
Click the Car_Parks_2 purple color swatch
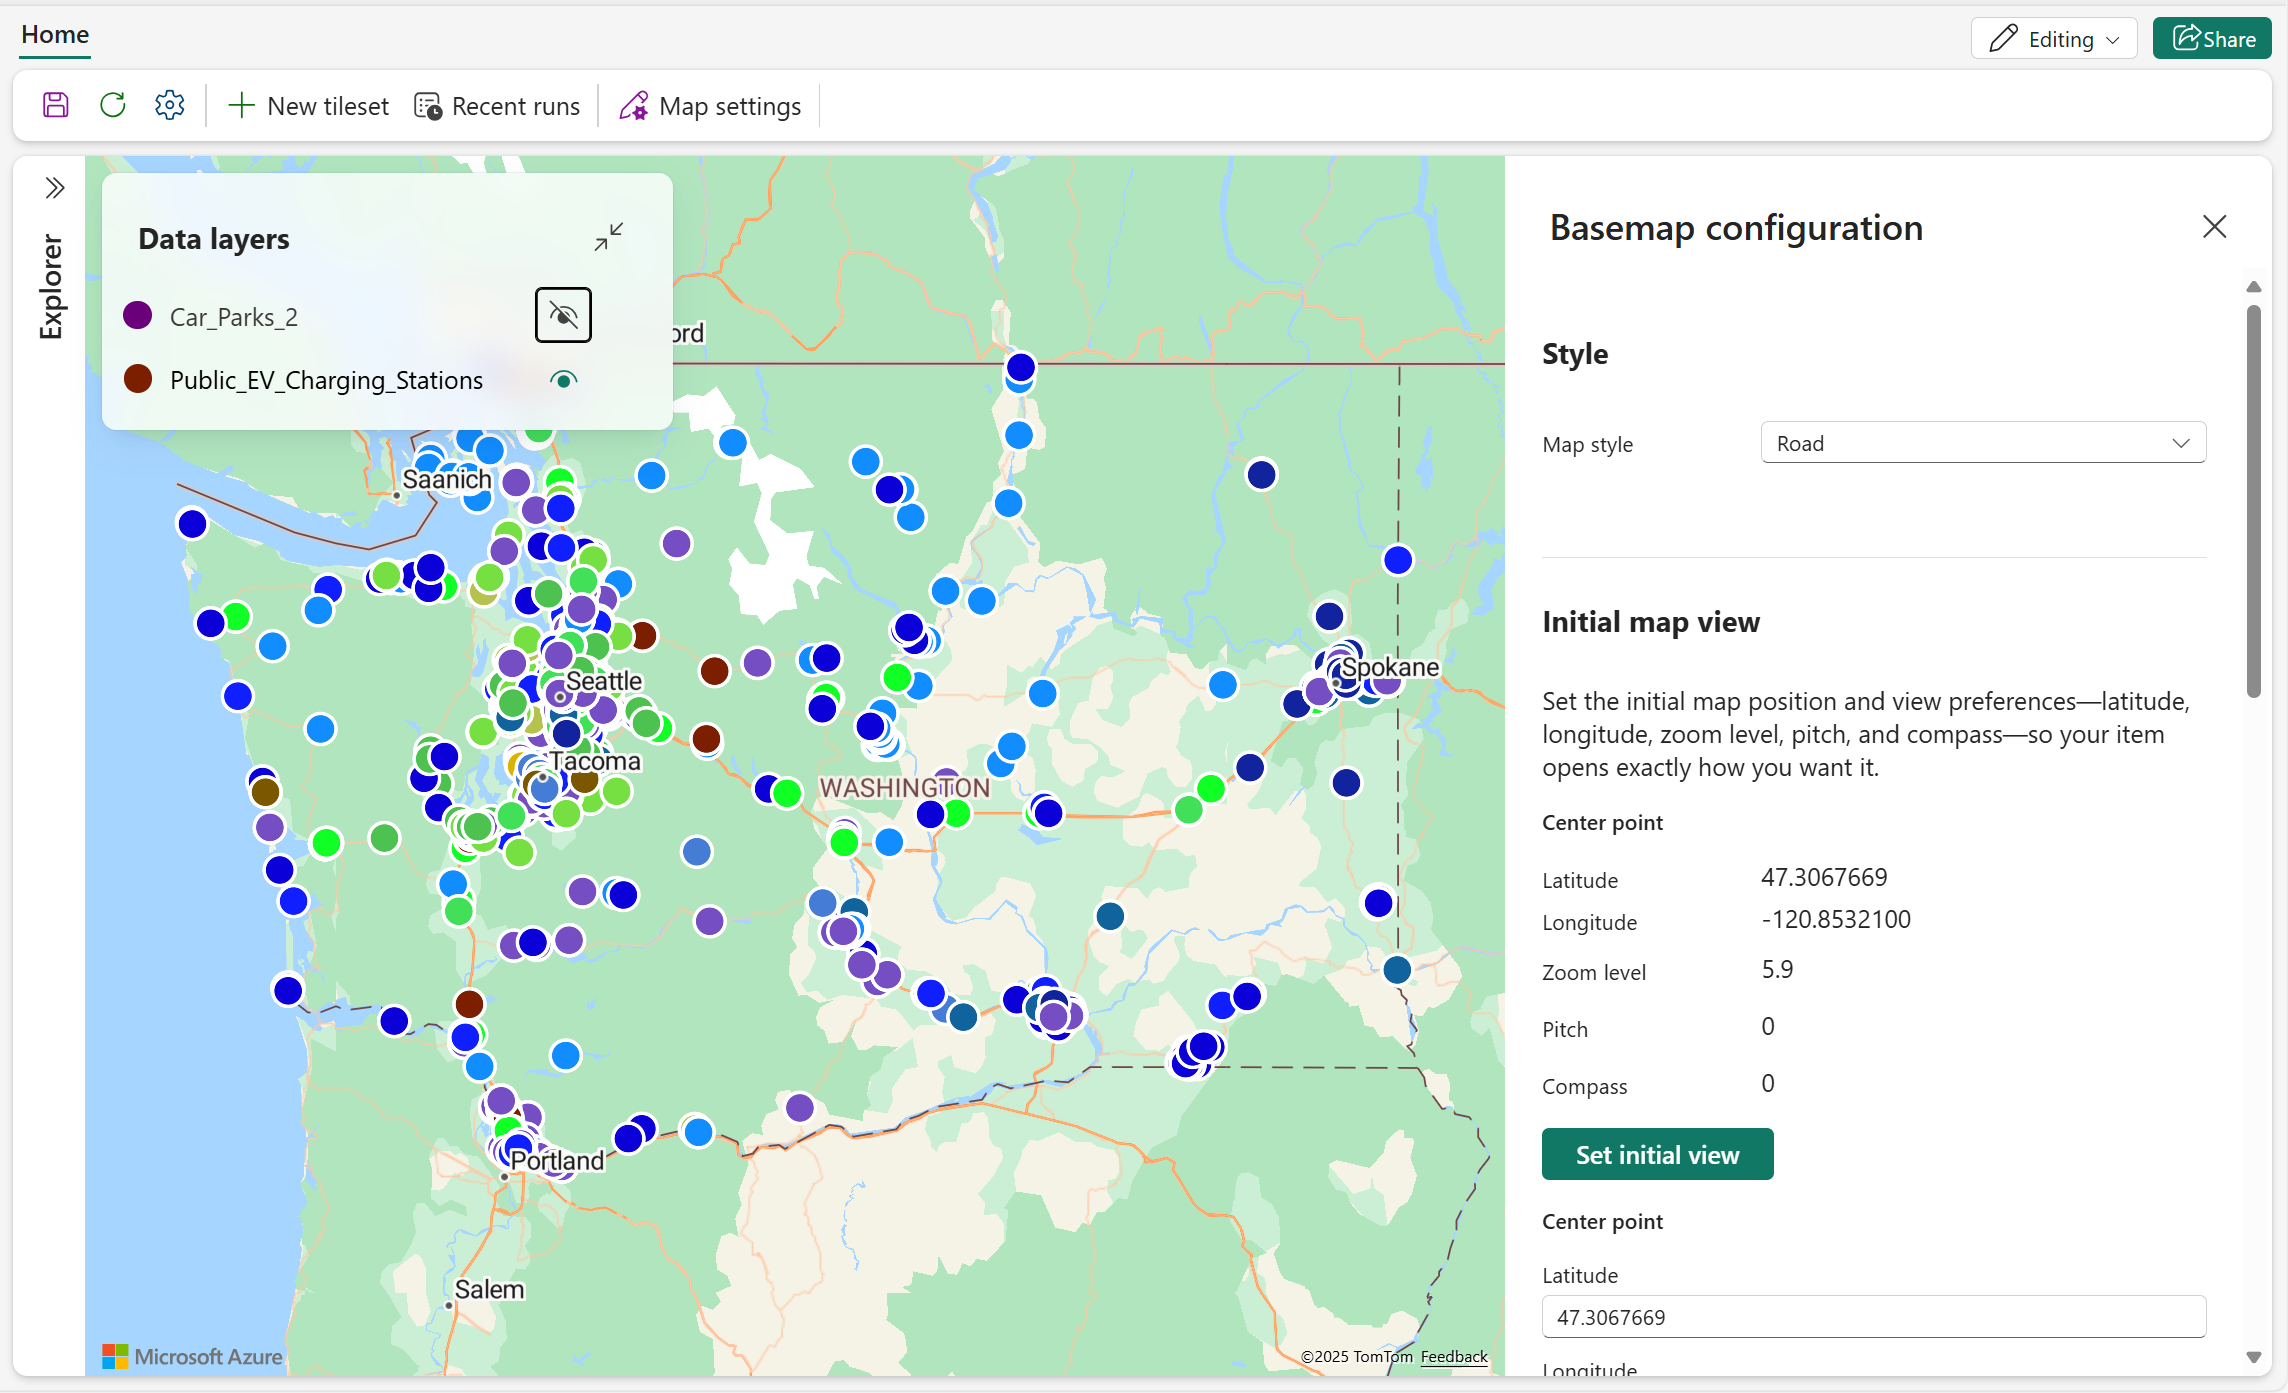coord(138,316)
